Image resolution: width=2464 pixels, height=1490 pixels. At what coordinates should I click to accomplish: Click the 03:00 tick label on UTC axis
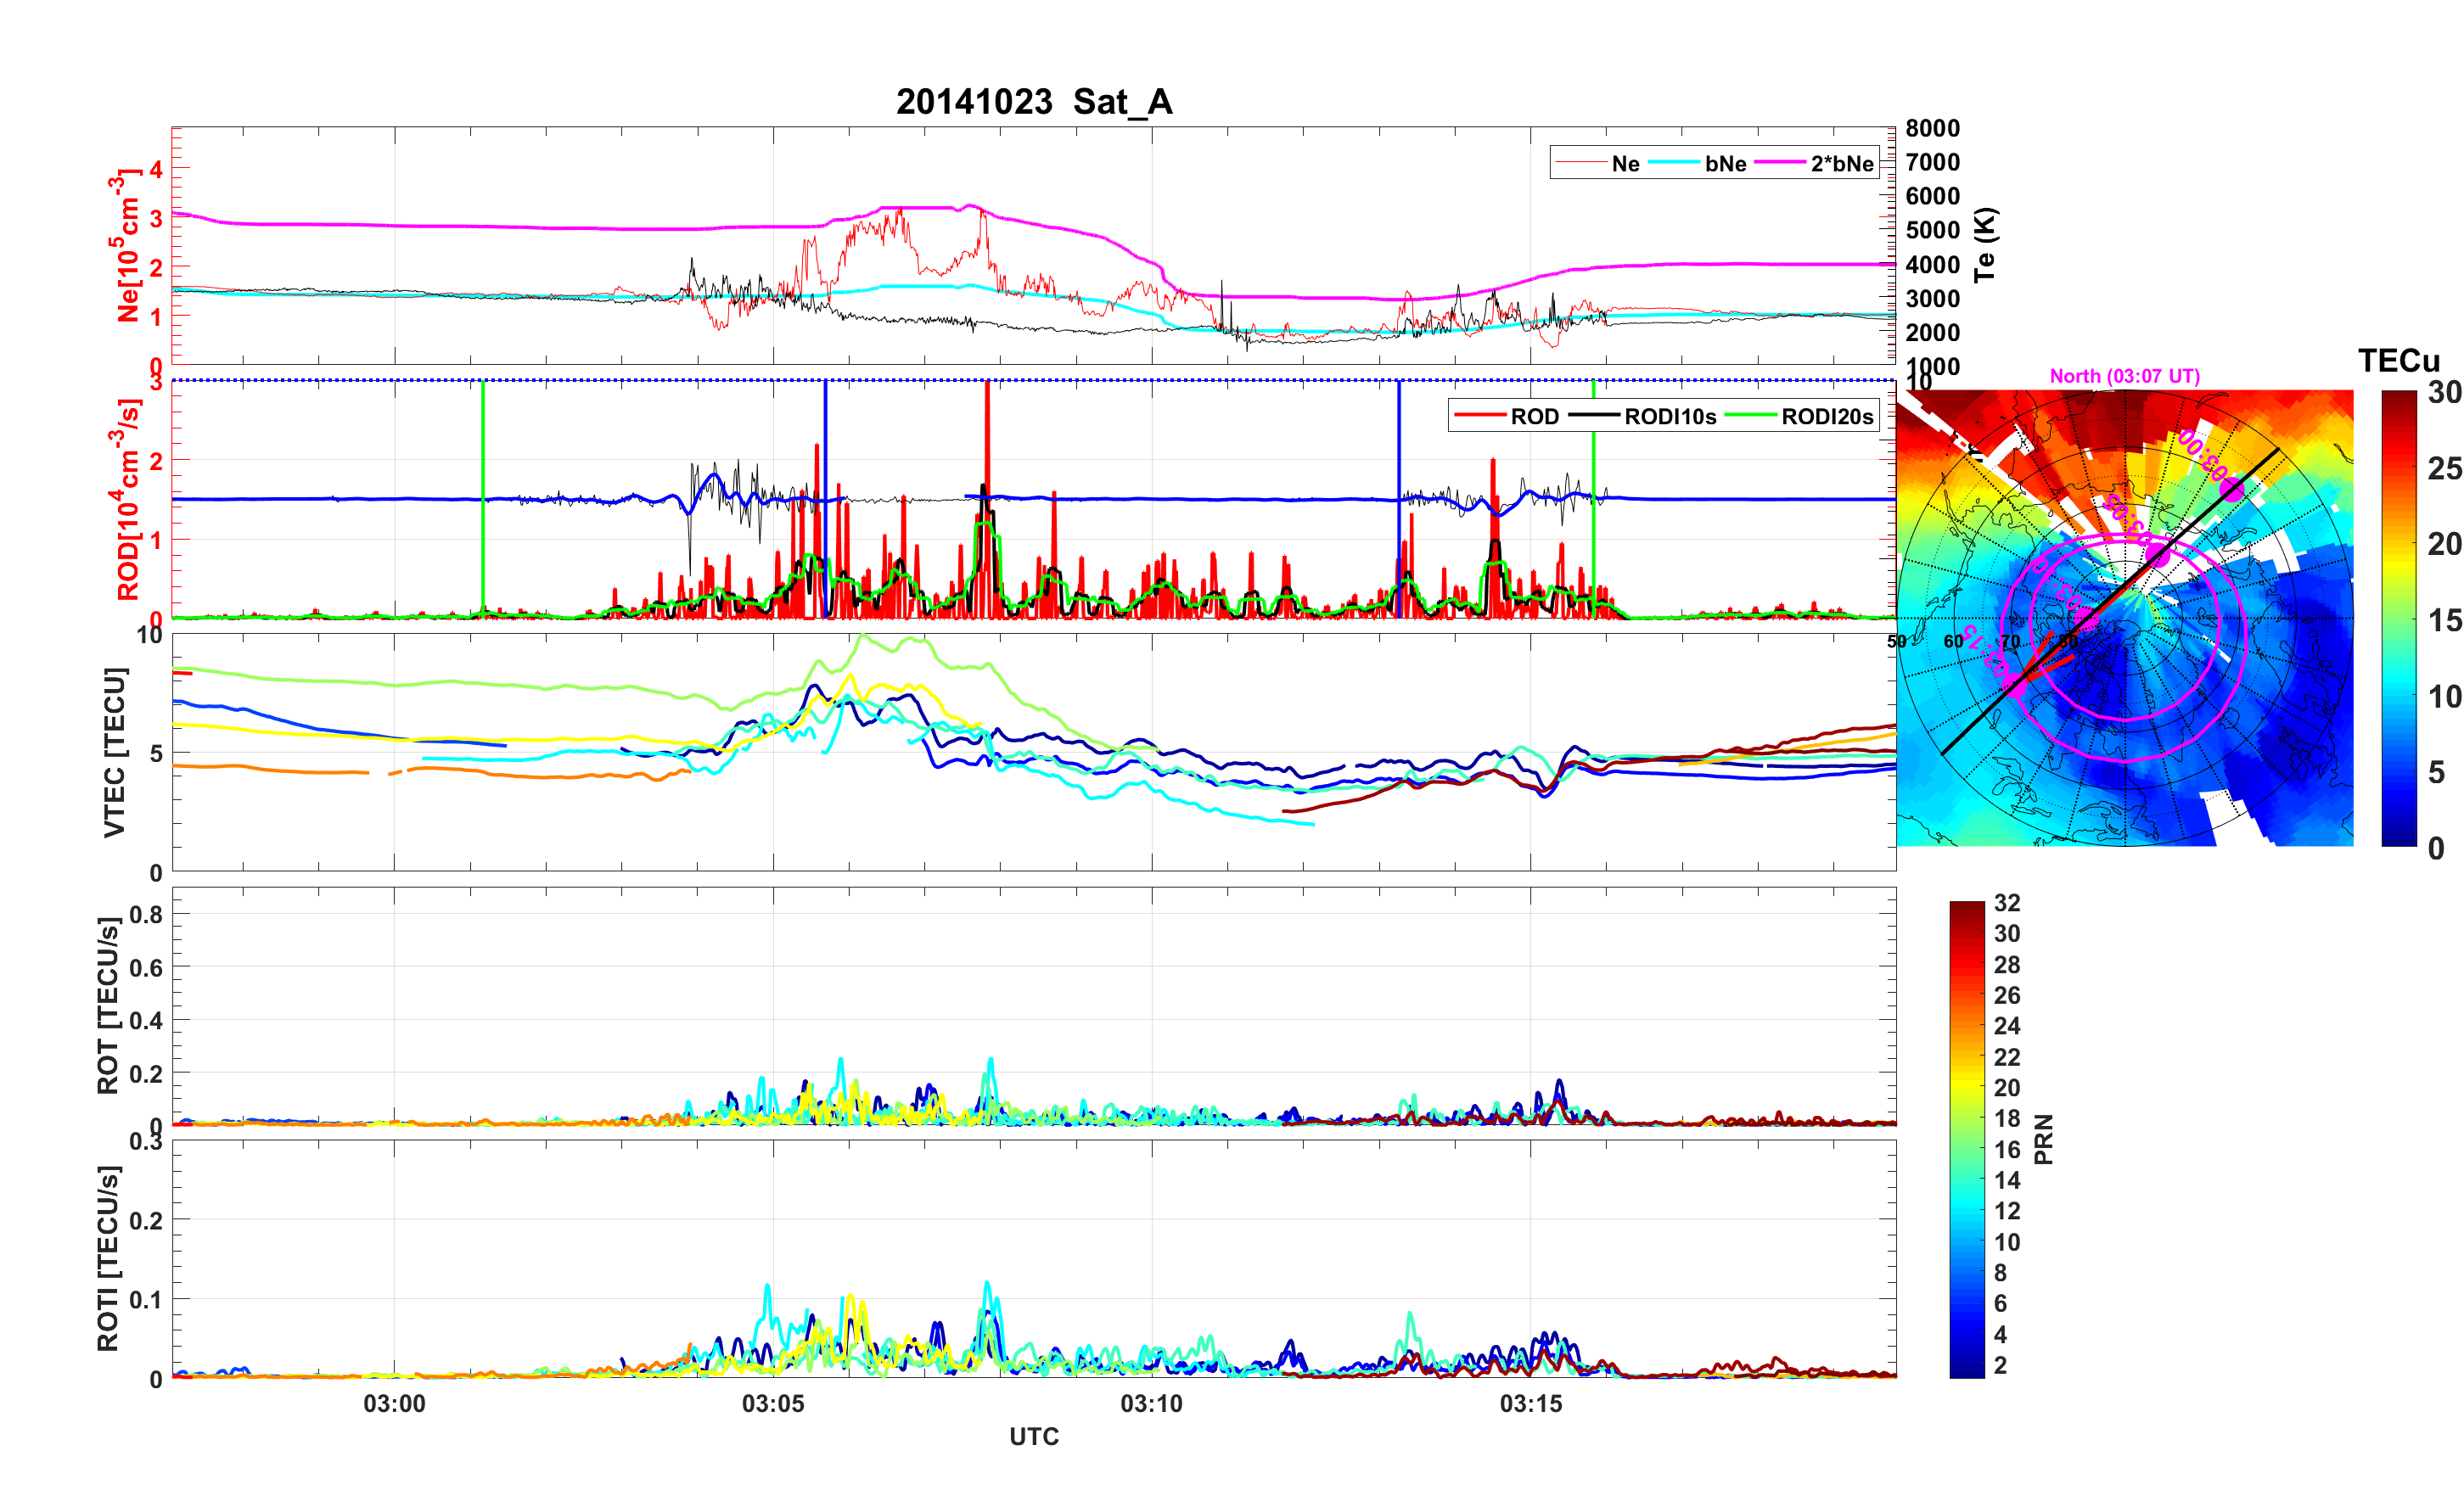[x=394, y=1404]
